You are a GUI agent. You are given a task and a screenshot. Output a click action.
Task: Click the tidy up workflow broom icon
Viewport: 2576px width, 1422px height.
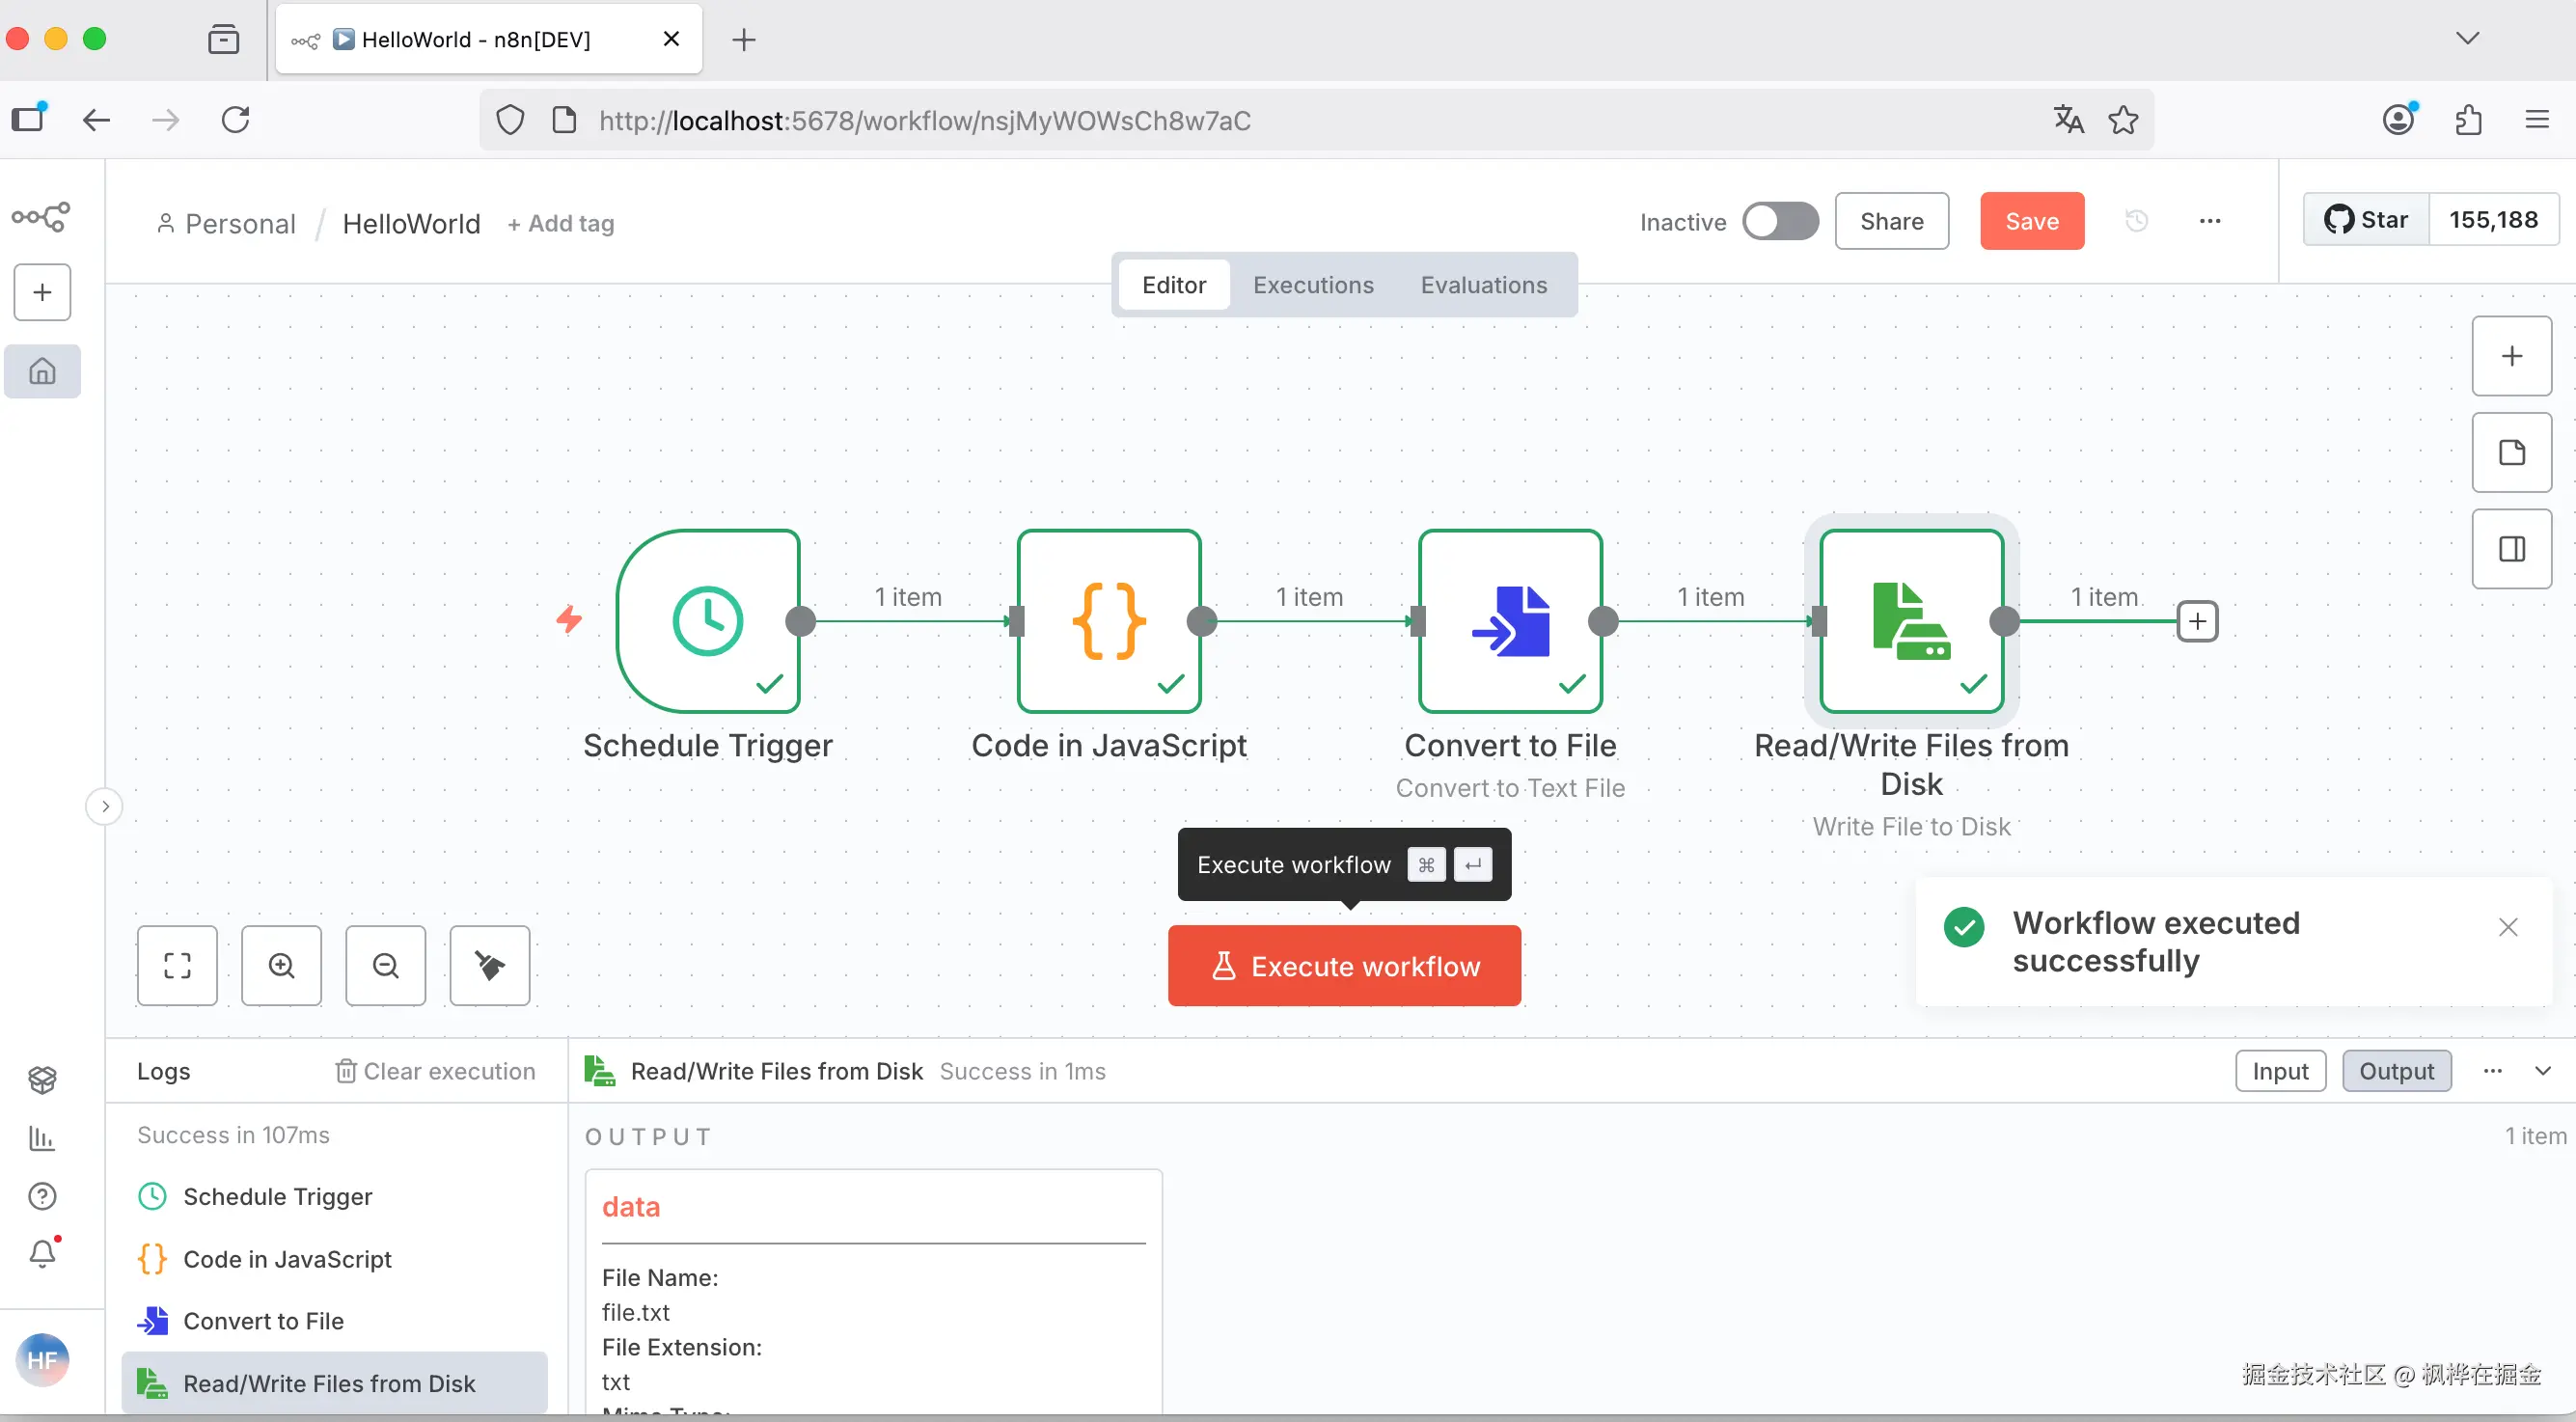click(x=489, y=965)
